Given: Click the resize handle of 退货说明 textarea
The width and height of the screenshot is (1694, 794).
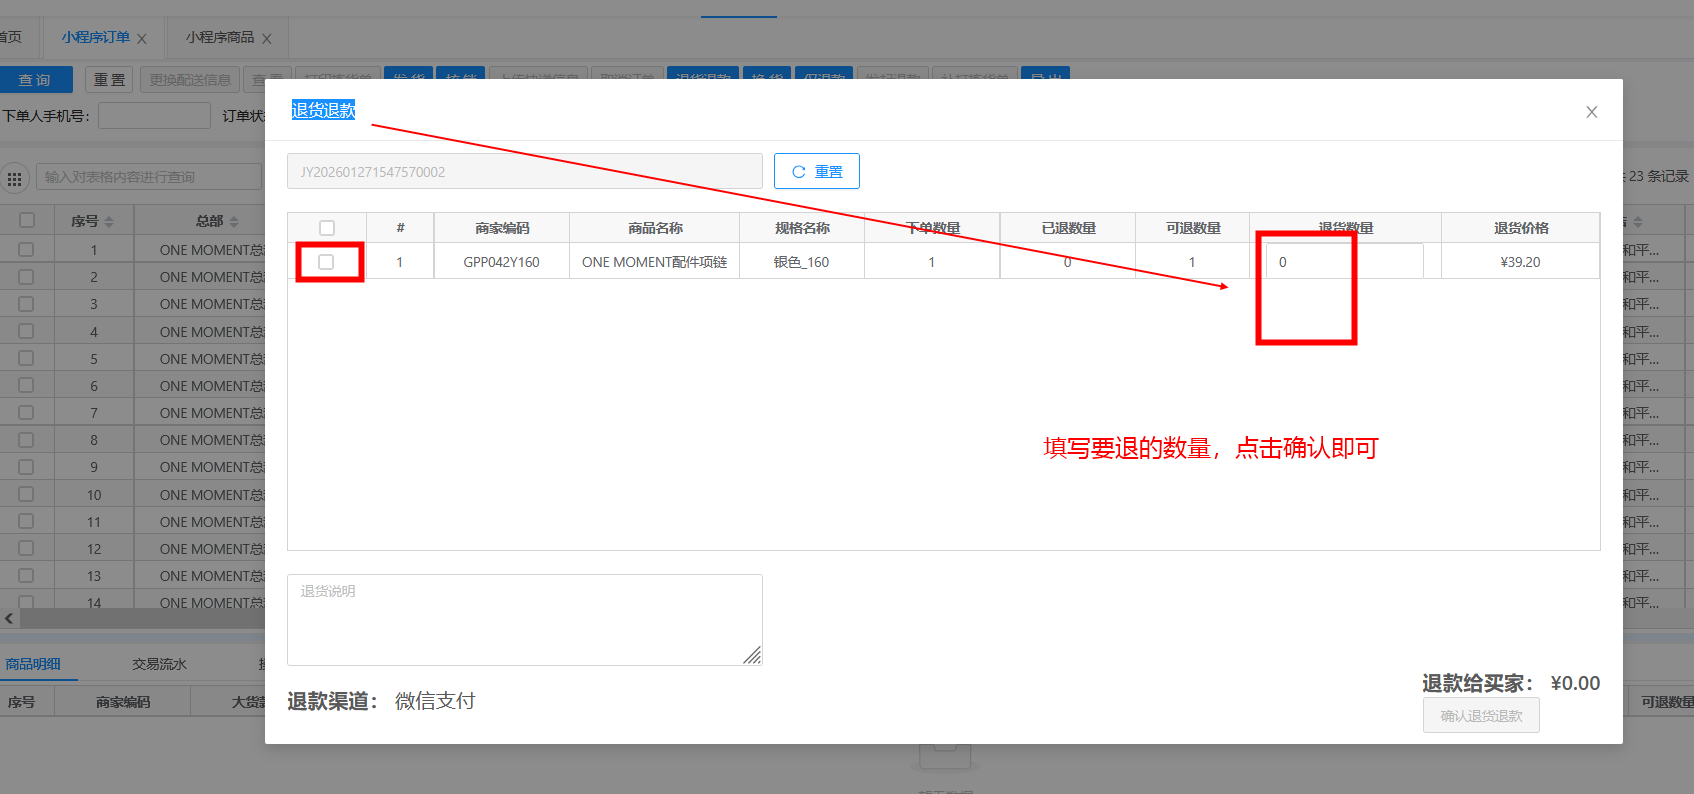Looking at the screenshot, I should click(752, 655).
